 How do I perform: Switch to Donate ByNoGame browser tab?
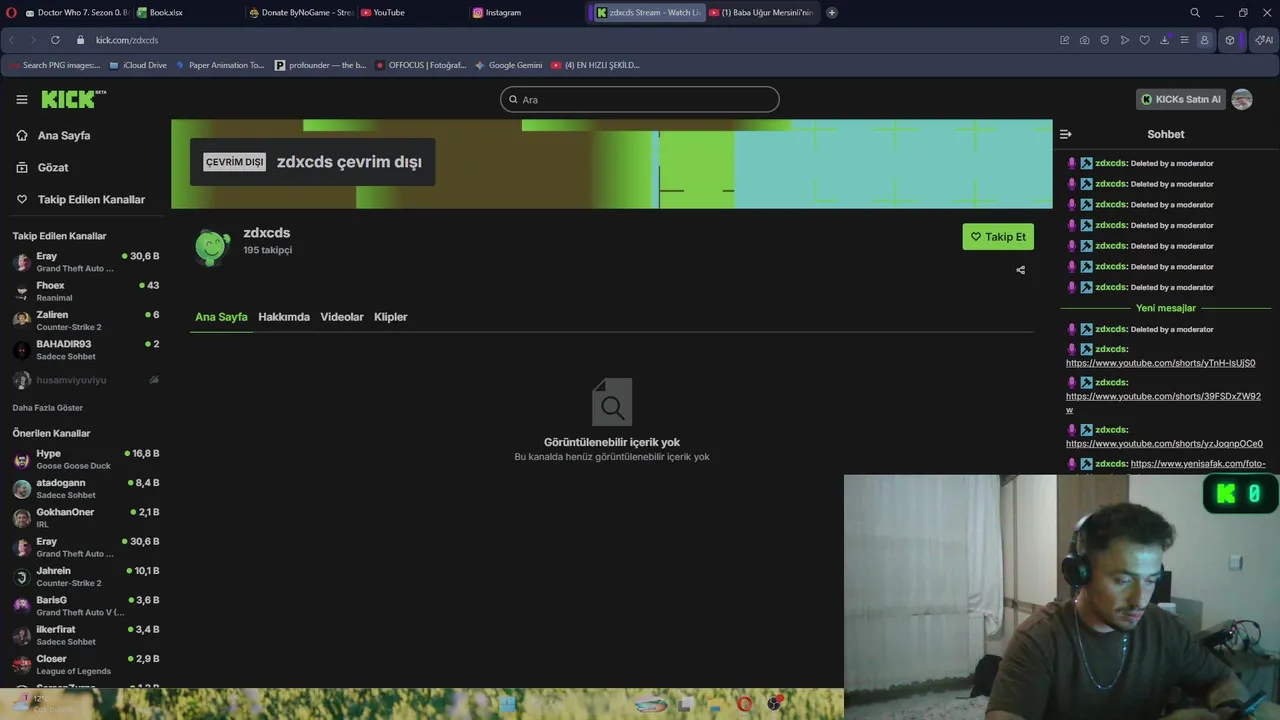pyautogui.click(x=301, y=13)
